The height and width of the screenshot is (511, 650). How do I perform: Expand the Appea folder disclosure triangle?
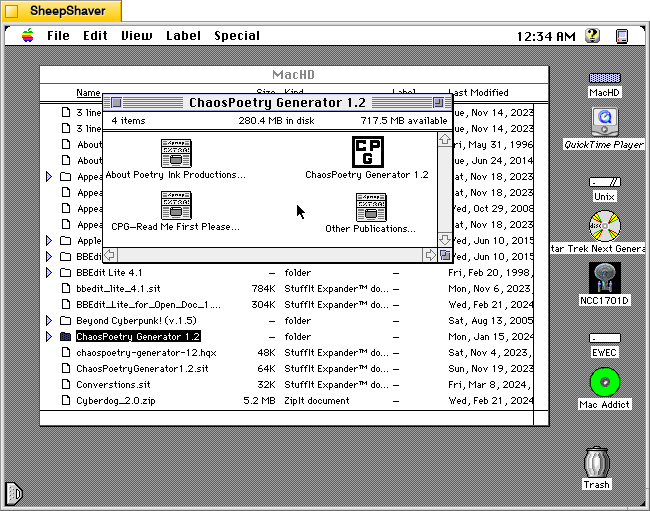click(x=49, y=177)
